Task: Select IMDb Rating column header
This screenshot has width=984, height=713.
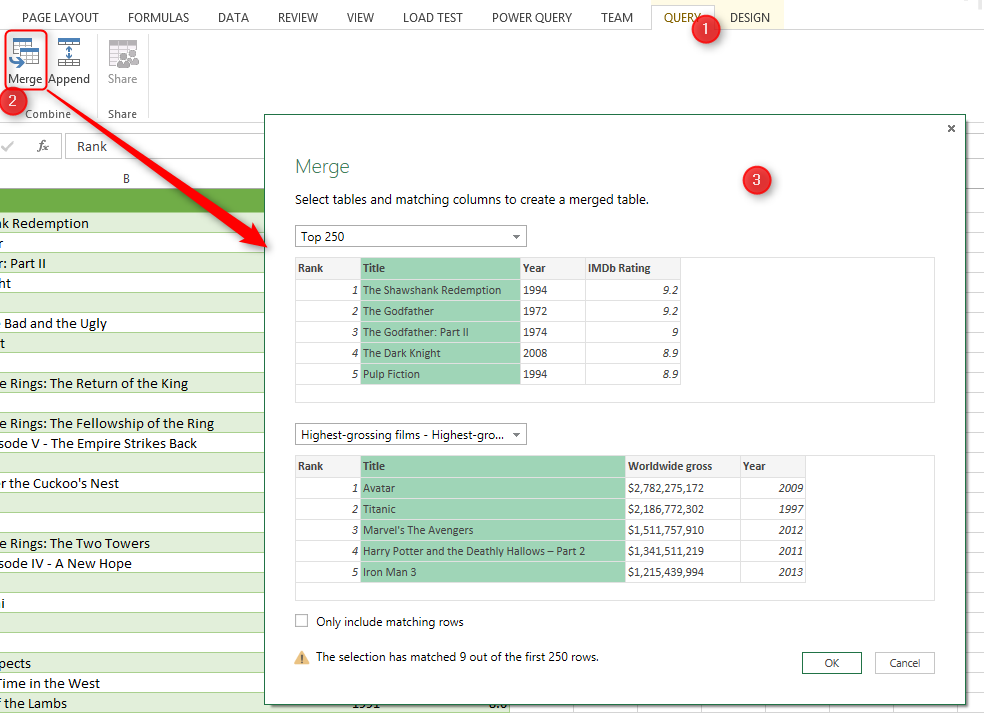Action: coord(632,268)
